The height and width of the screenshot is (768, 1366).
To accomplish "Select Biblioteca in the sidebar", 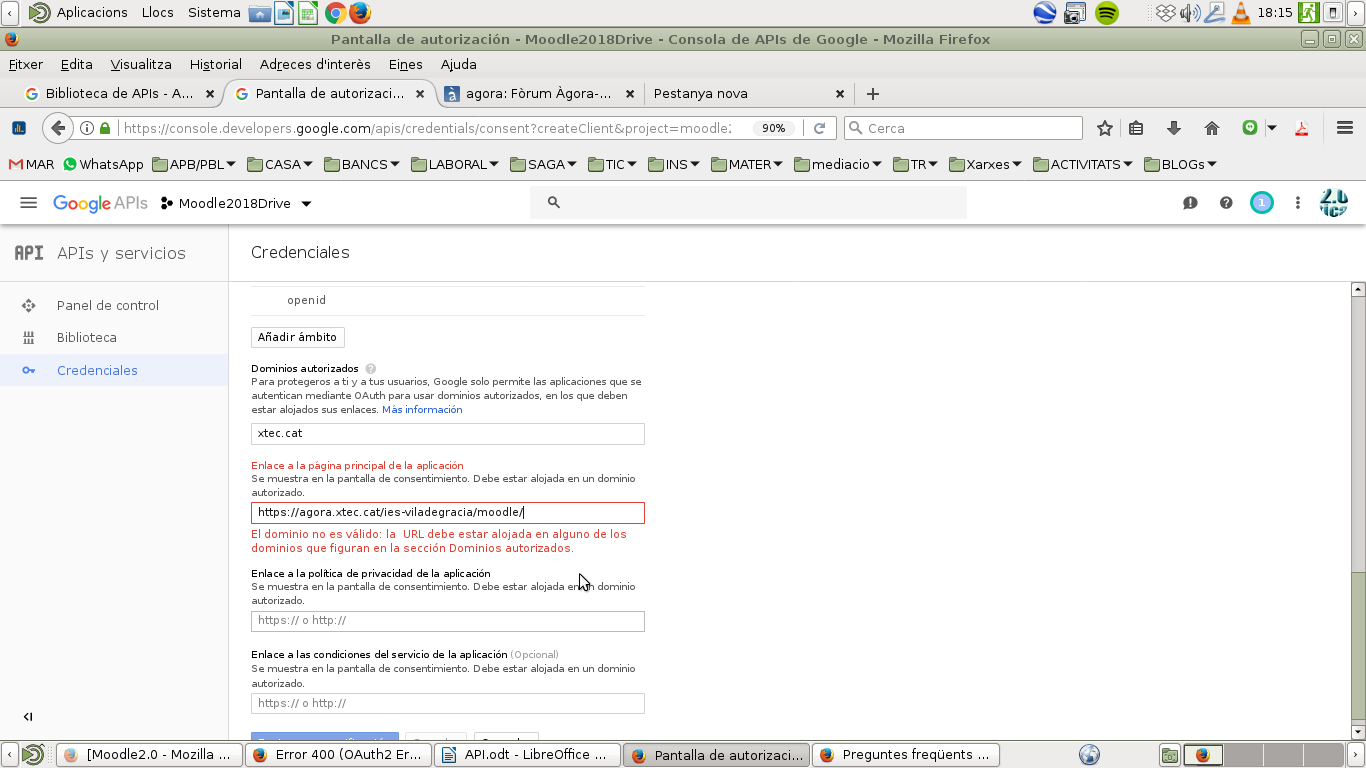I will coord(86,337).
